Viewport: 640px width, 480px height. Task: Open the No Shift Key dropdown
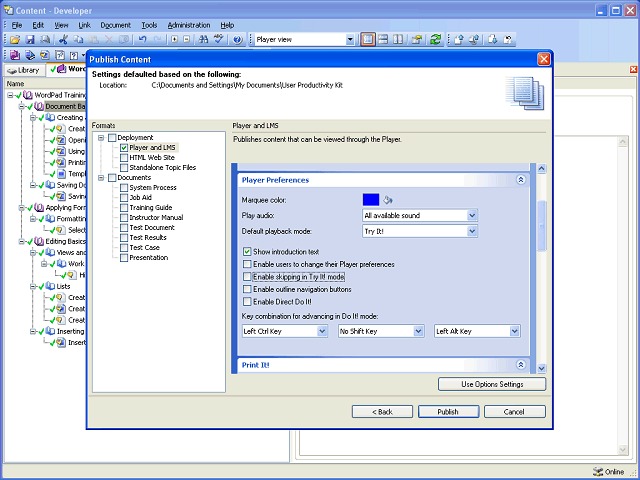coord(418,331)
